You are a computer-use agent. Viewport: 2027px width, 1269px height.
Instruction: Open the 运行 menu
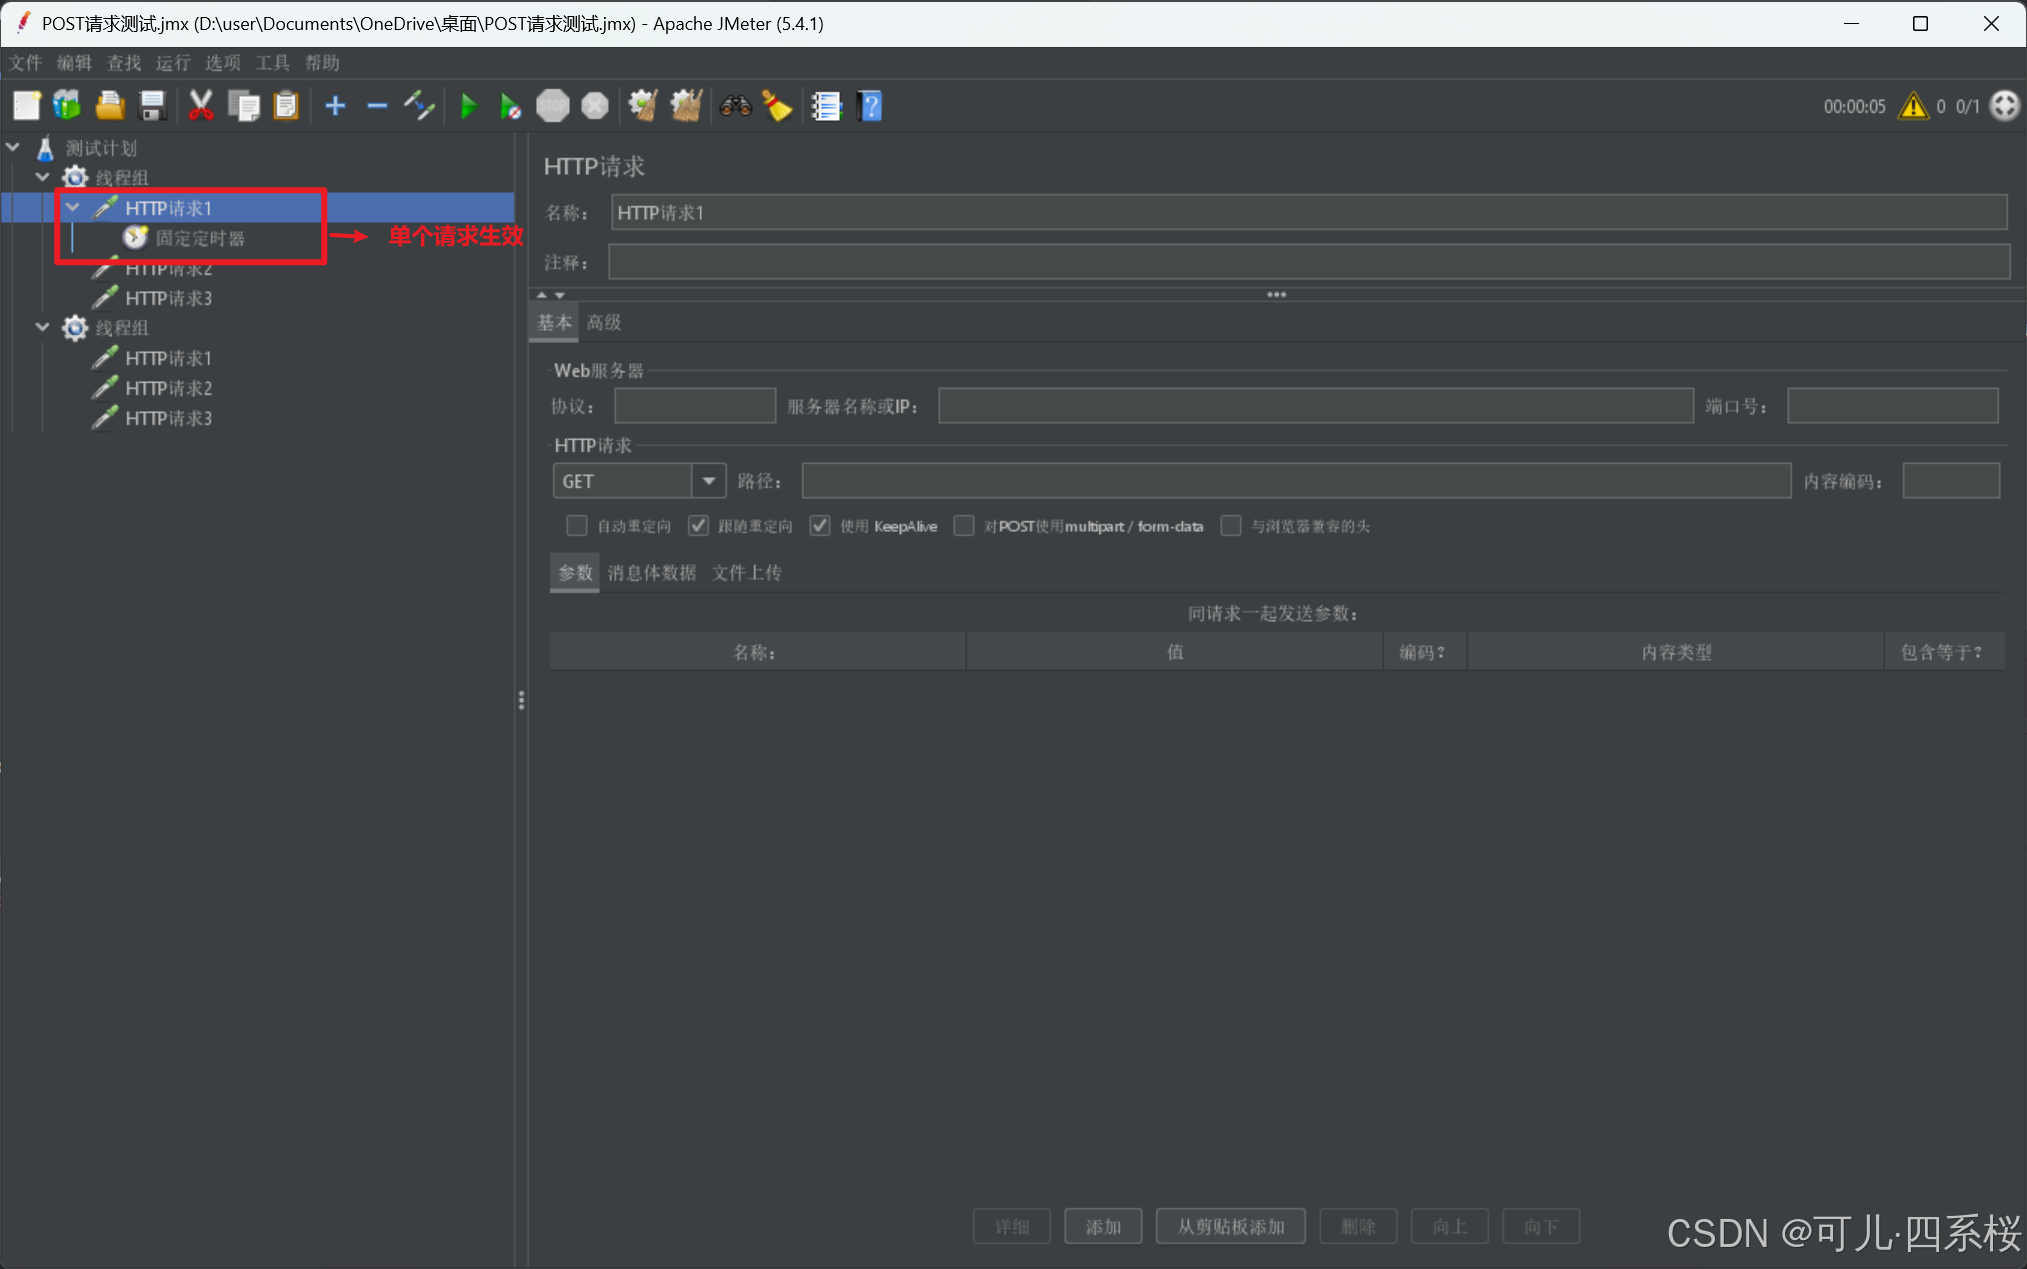172,63
